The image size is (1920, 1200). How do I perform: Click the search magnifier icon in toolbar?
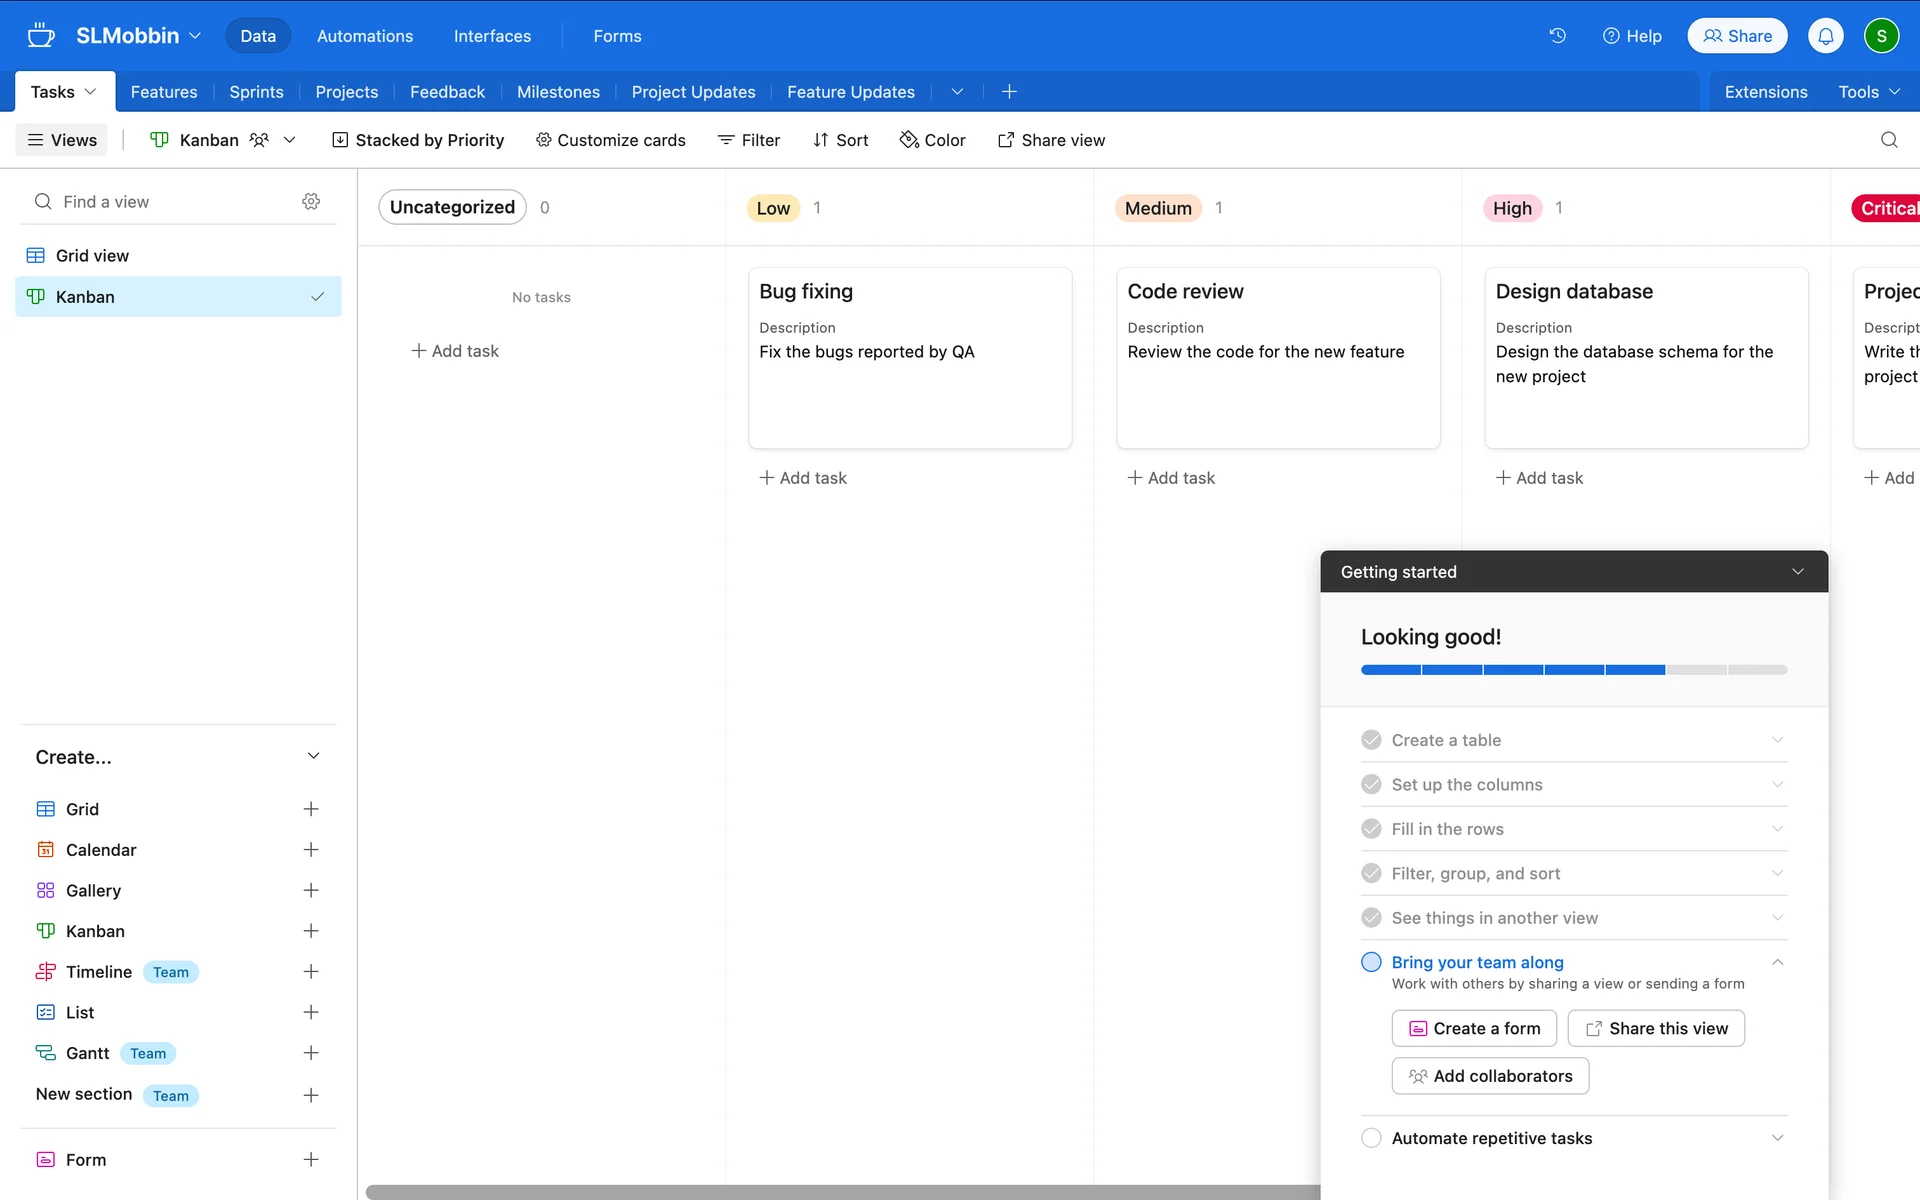(1888, 140)
